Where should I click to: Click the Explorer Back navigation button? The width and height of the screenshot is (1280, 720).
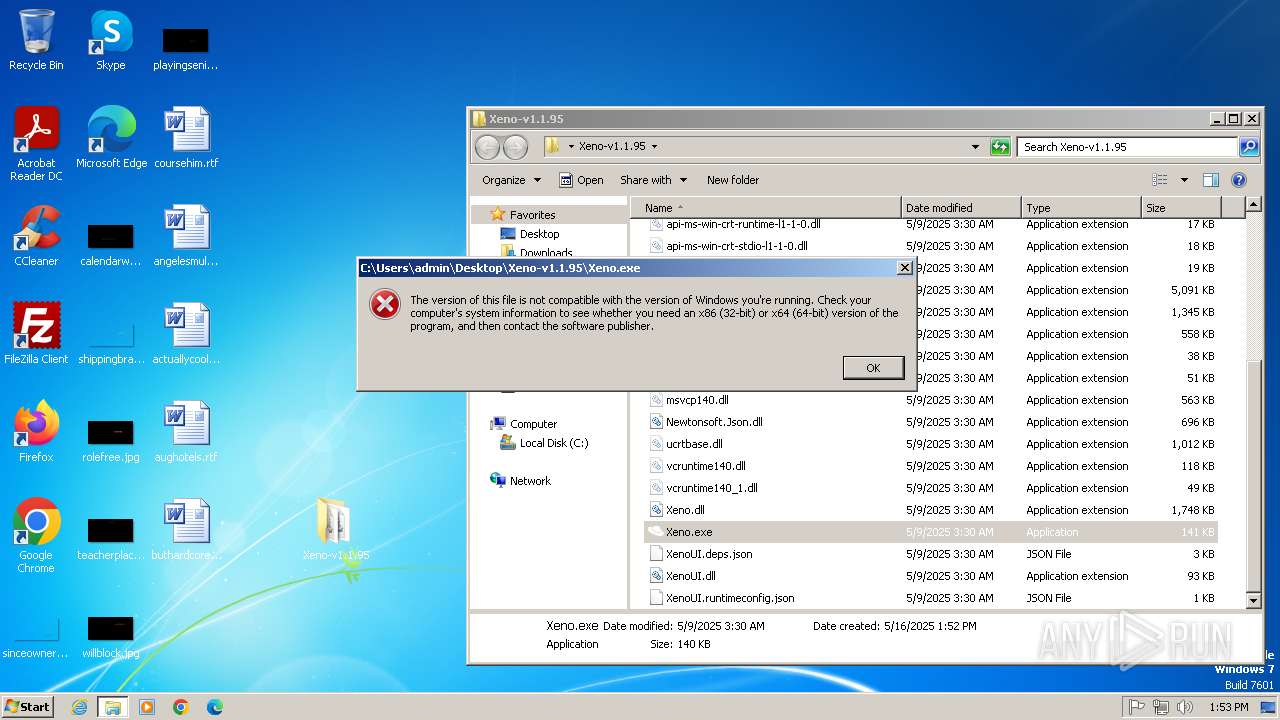coord(487,147)
